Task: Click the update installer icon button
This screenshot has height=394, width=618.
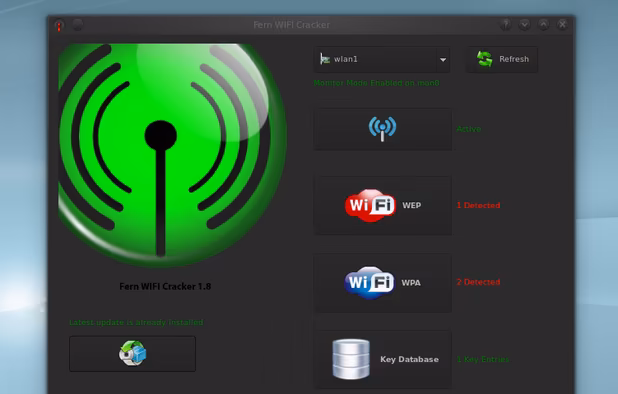Action: (132, 353)
